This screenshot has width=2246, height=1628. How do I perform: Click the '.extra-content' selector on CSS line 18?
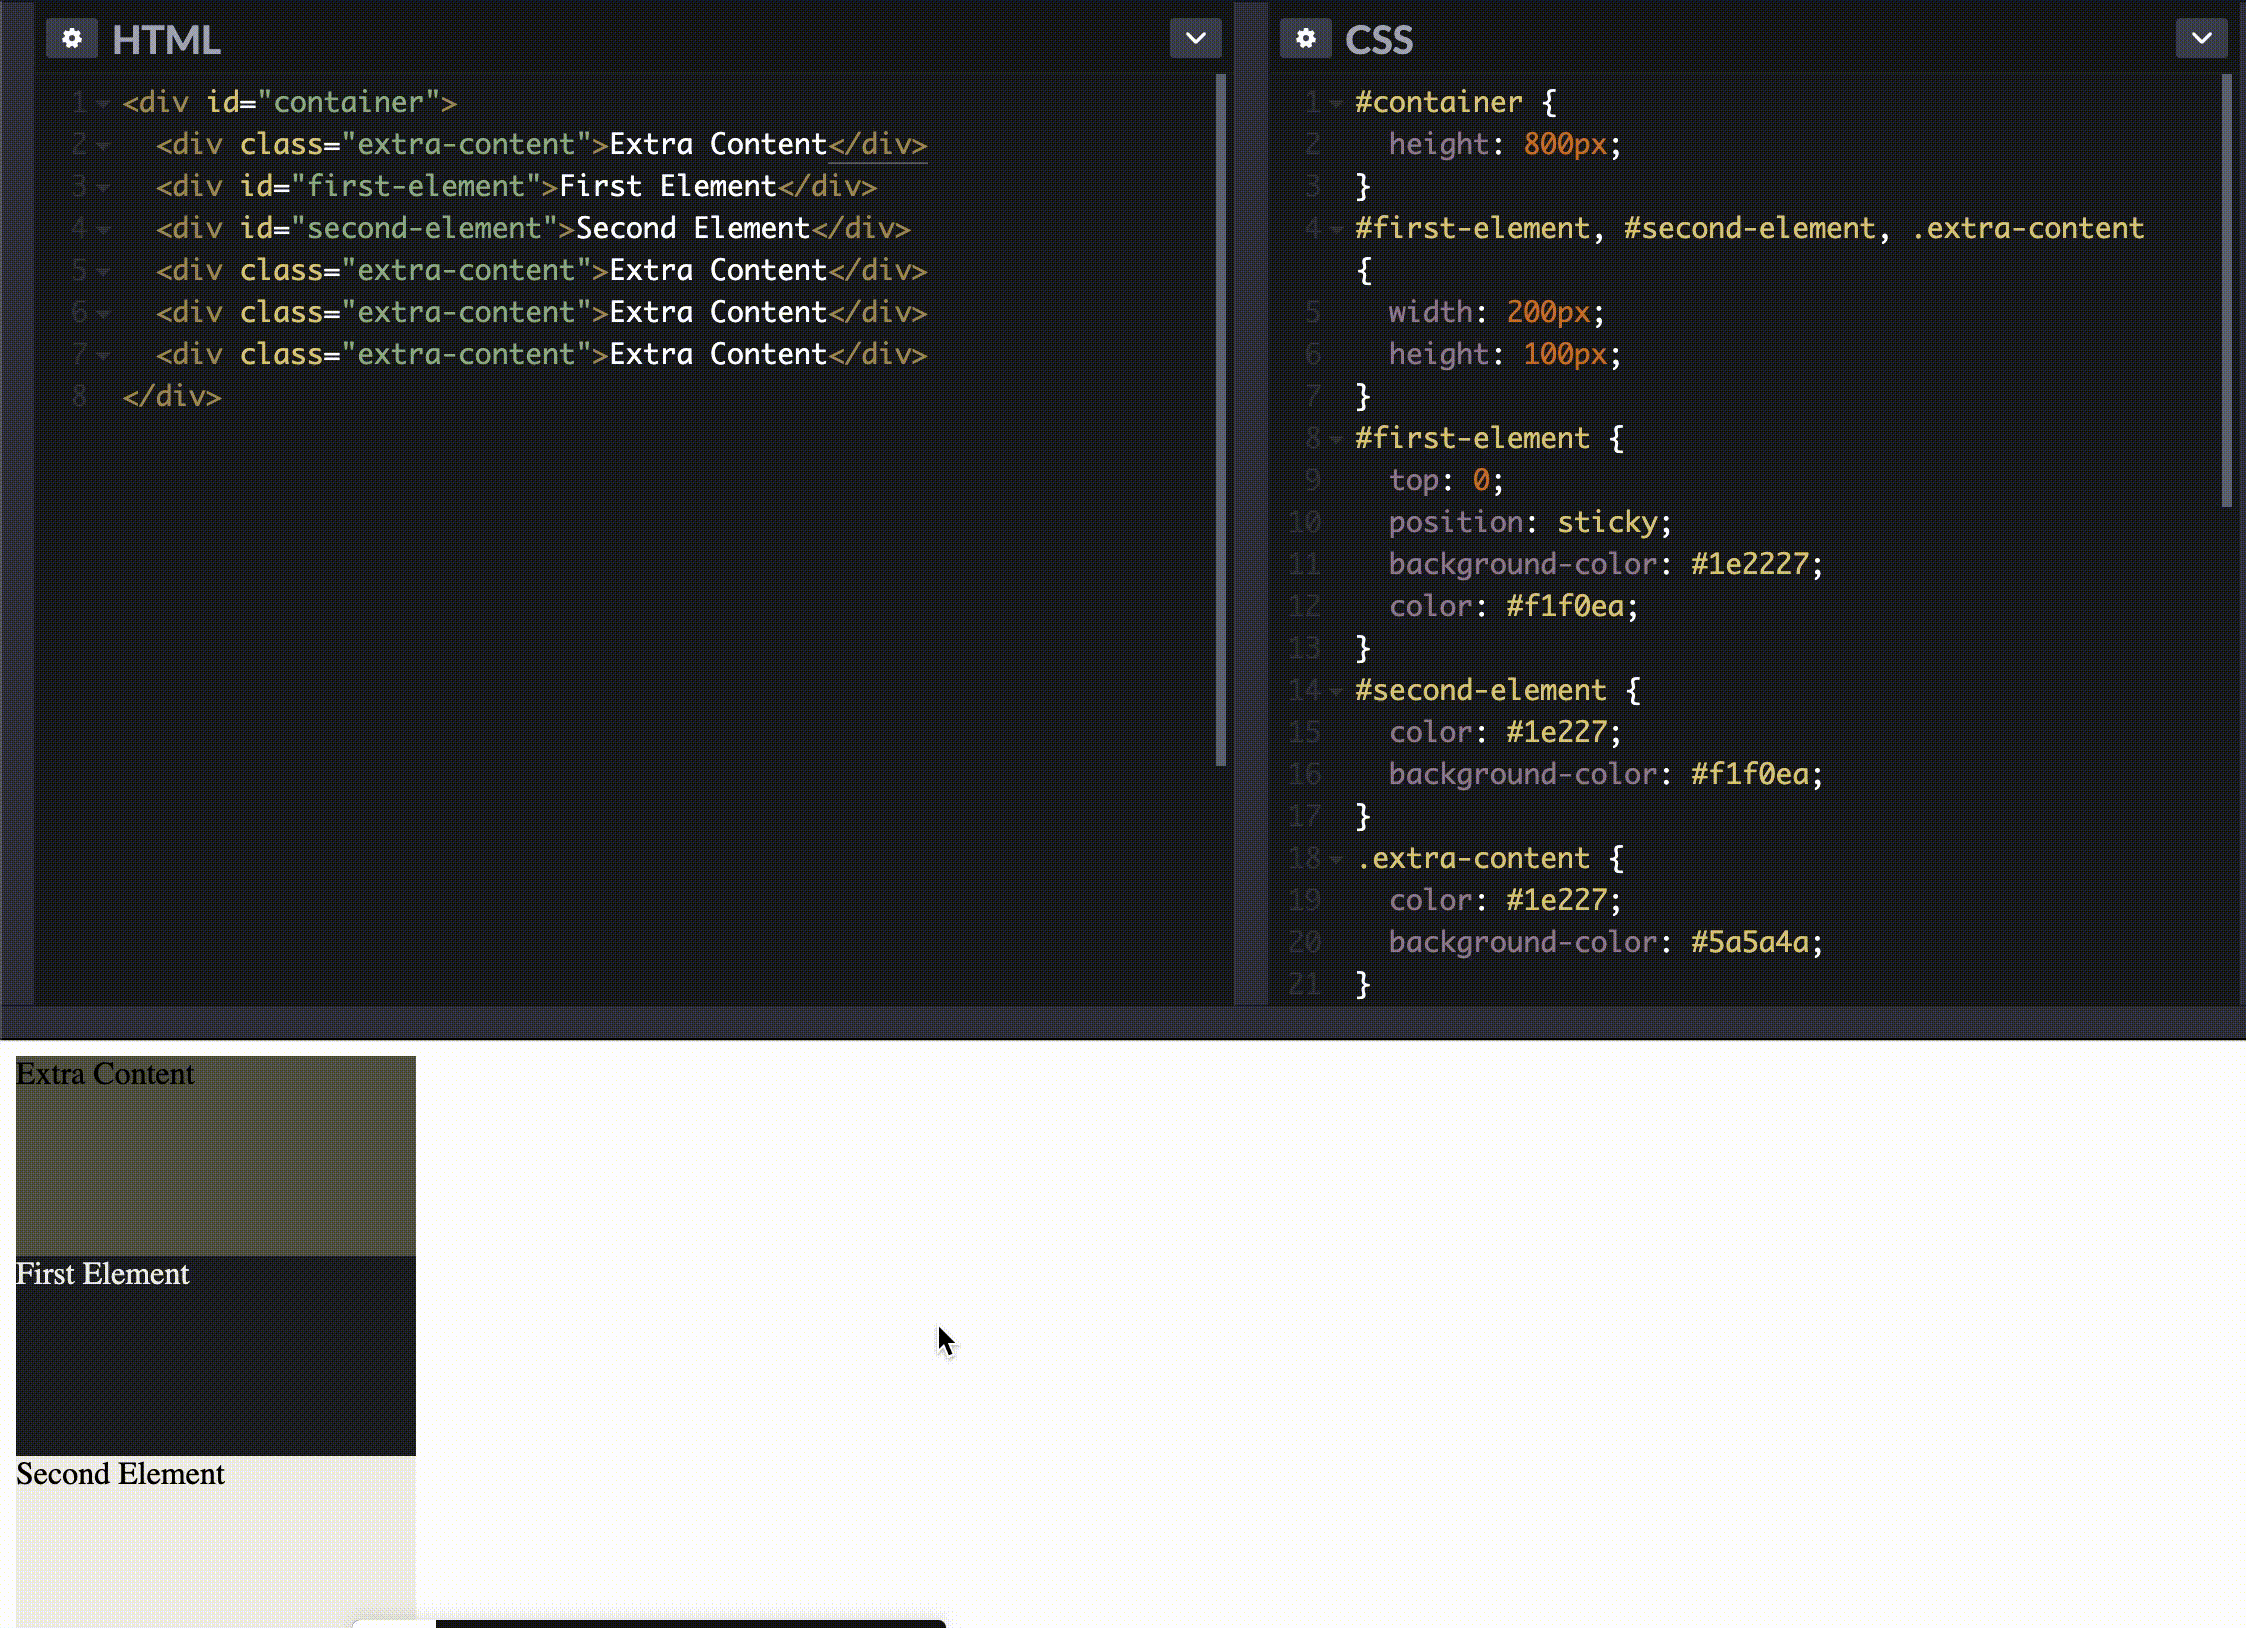point(1472,858)
